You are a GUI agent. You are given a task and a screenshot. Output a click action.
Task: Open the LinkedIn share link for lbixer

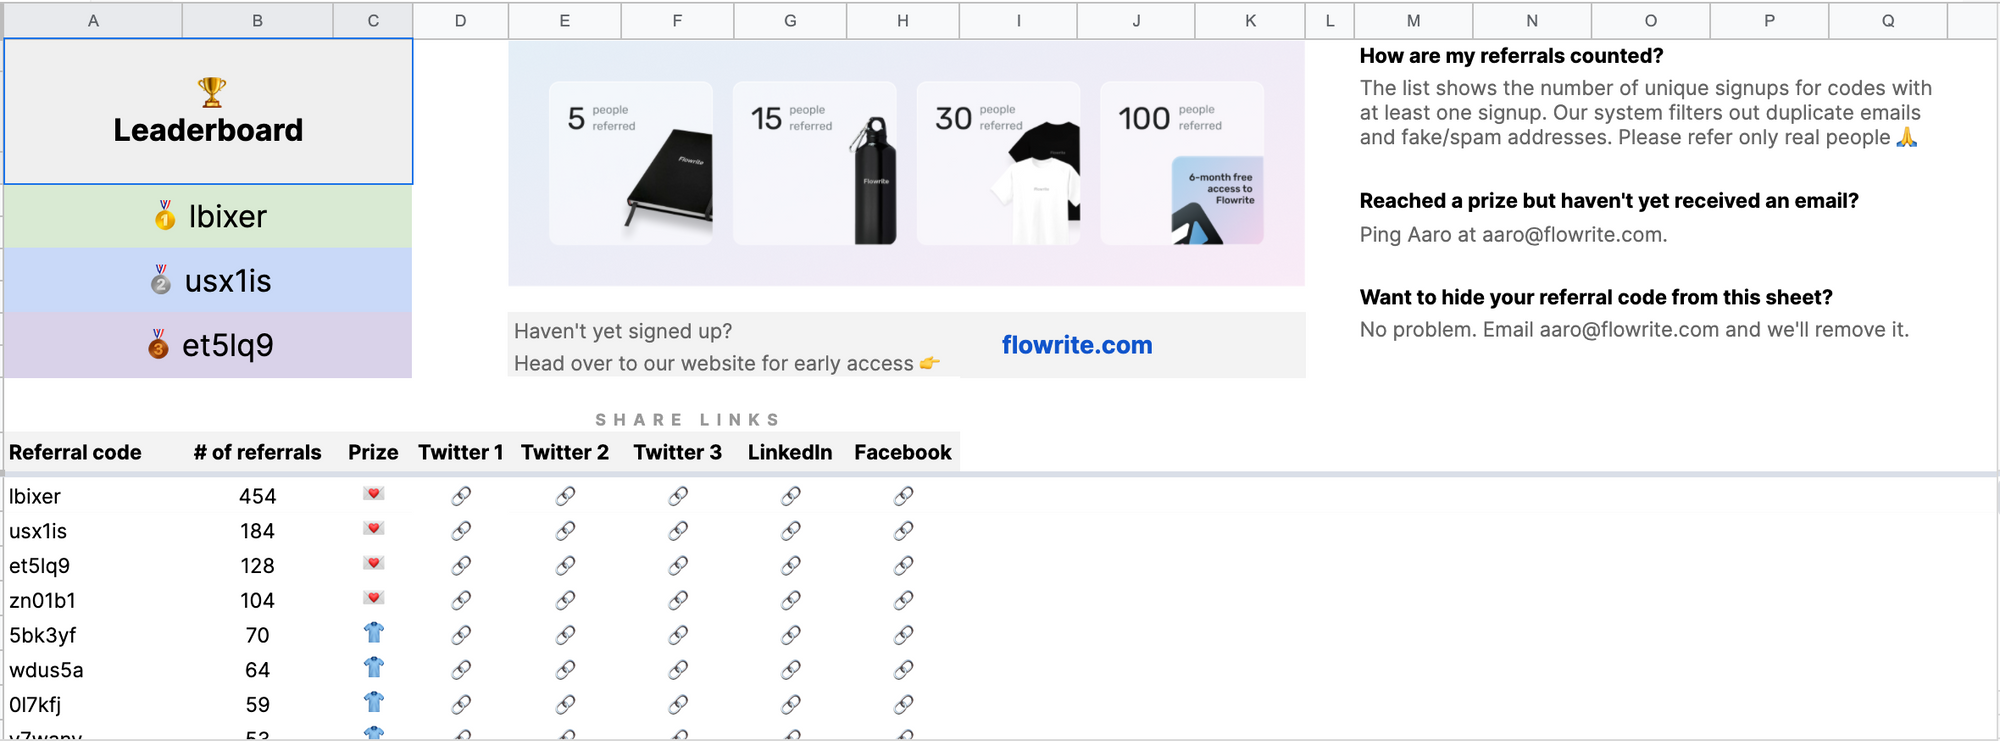(x=791, y=496)
